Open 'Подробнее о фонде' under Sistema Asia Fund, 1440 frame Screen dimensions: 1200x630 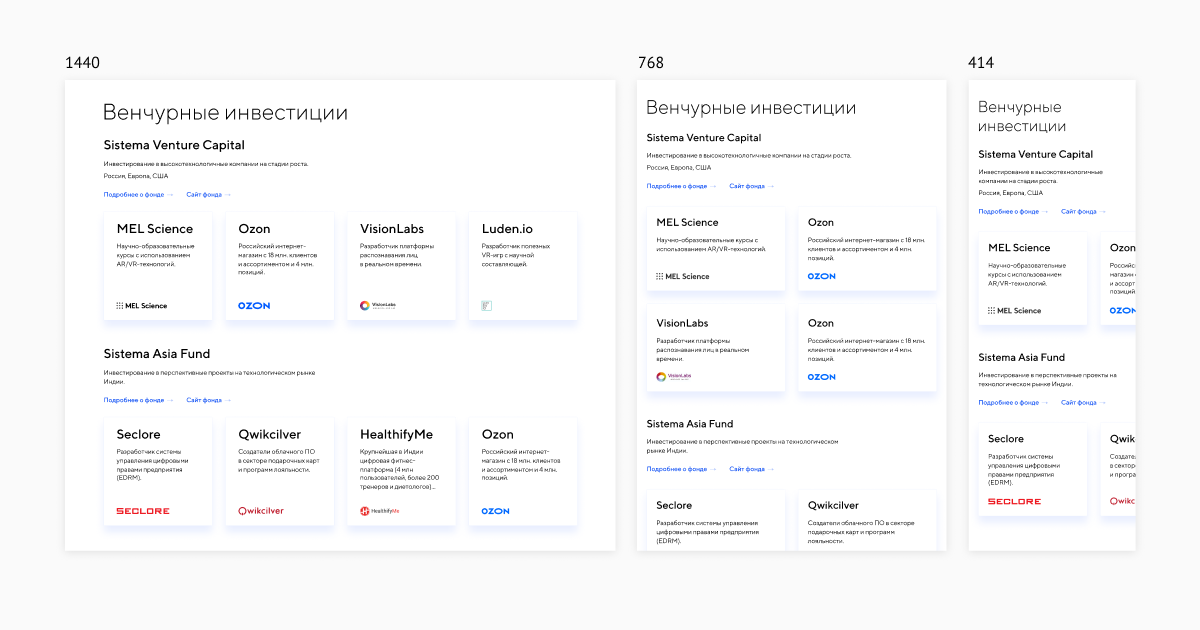(x=138, y=400)
